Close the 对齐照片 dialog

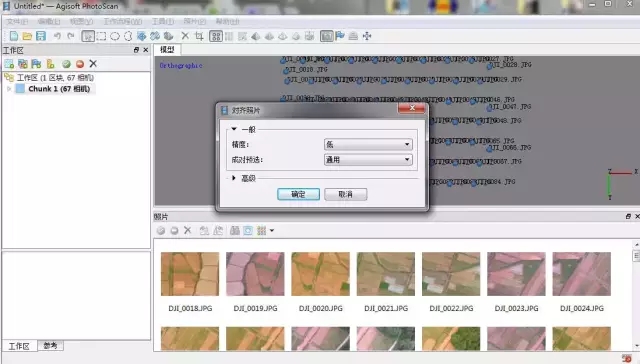(x=411, y=108)
